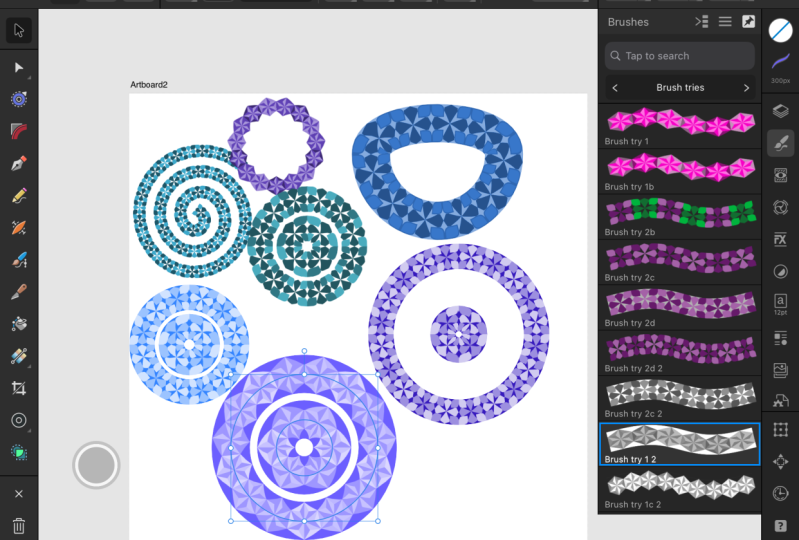The width and height of the screenshot is (799, 540).
Task: Select brush Brush try 1c 2
Action: pyautogui.click(x=680, y=489)
